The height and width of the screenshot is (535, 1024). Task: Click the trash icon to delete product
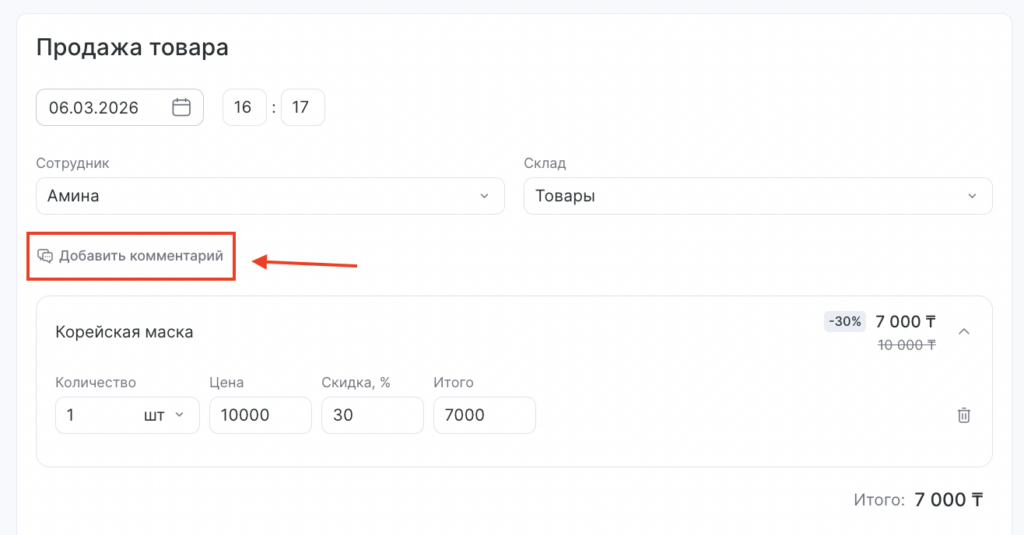tap(964, 415)
